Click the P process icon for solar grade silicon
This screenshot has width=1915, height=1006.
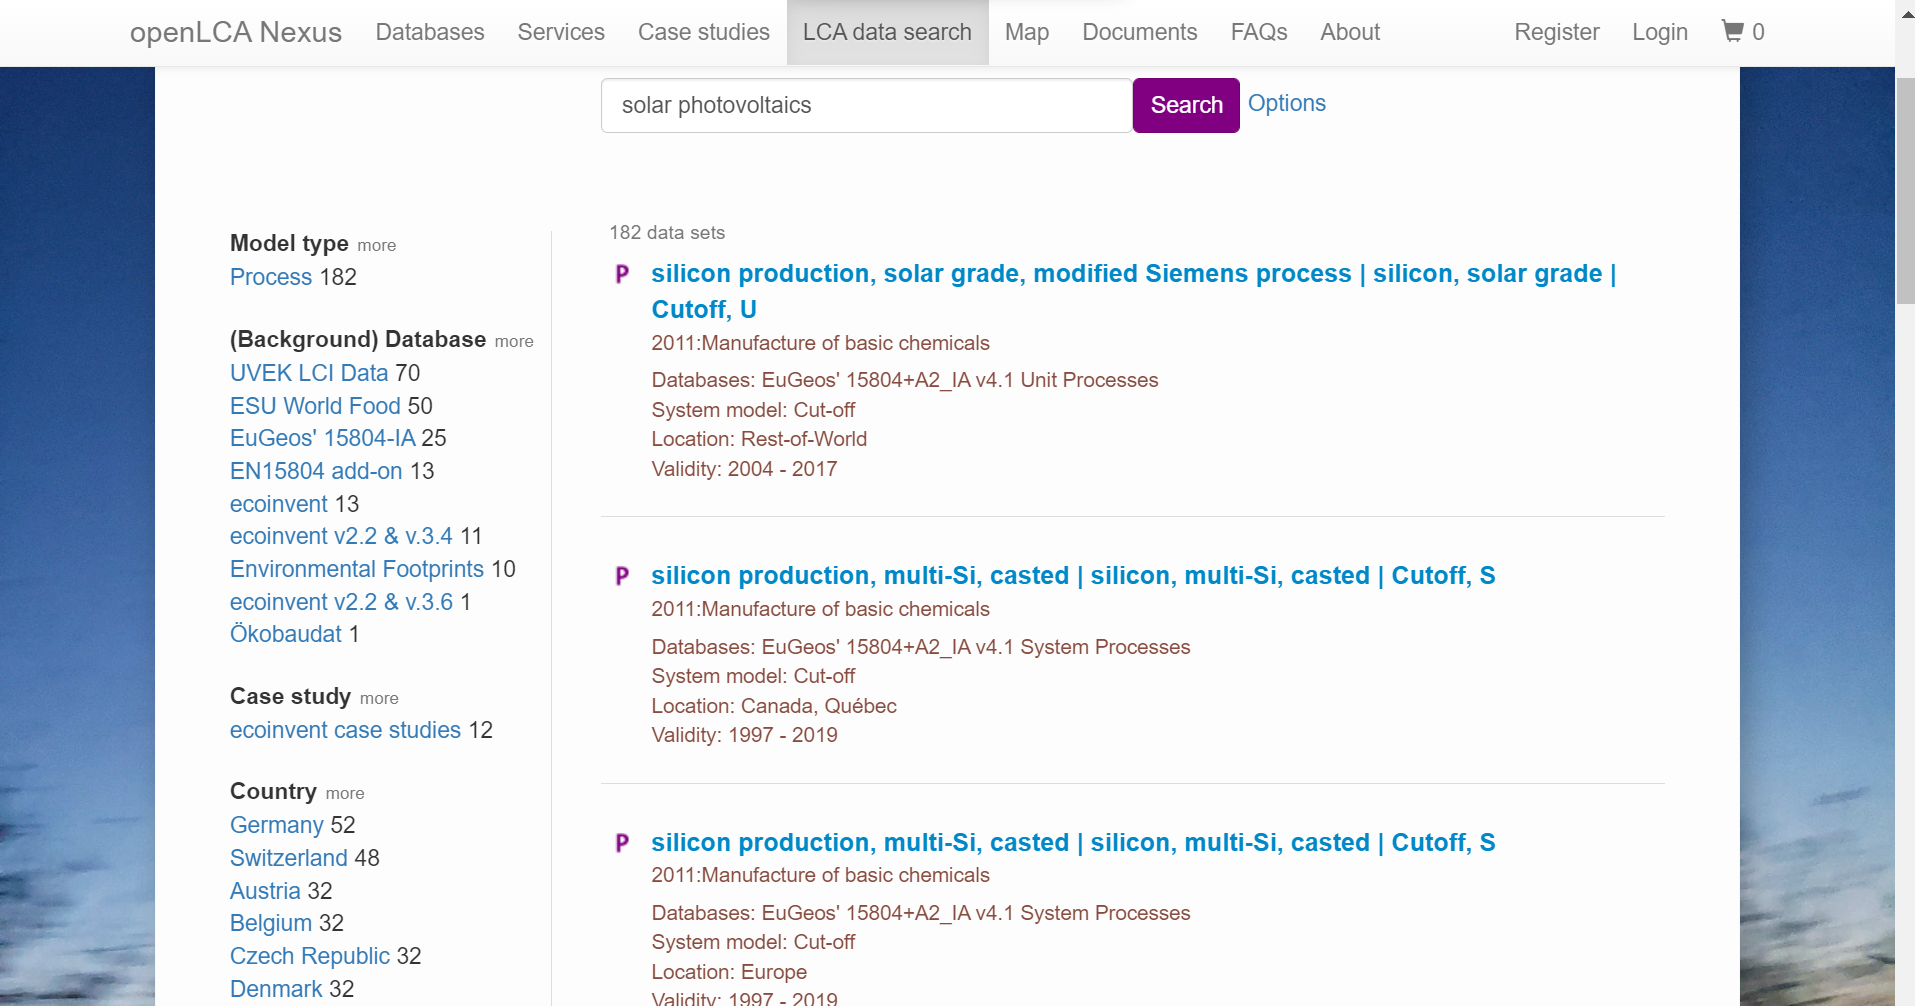622,274
